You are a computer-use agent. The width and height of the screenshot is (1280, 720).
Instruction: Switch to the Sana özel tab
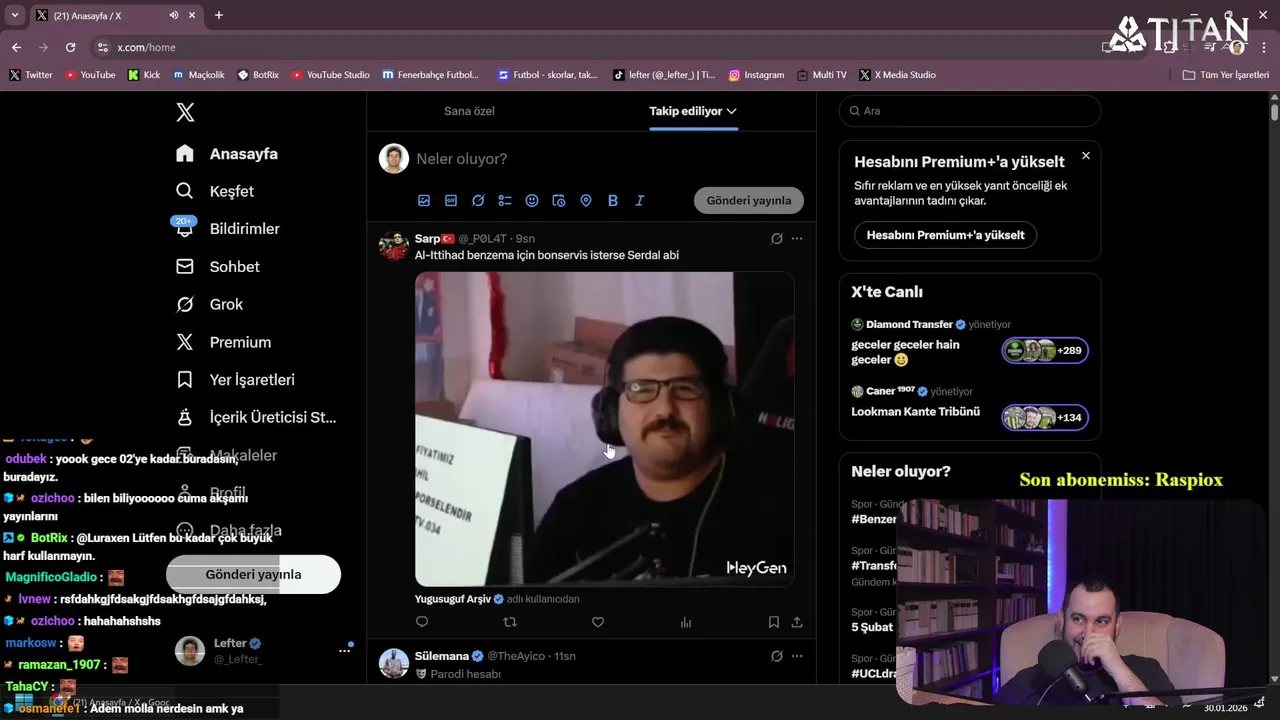coord(469,111)
